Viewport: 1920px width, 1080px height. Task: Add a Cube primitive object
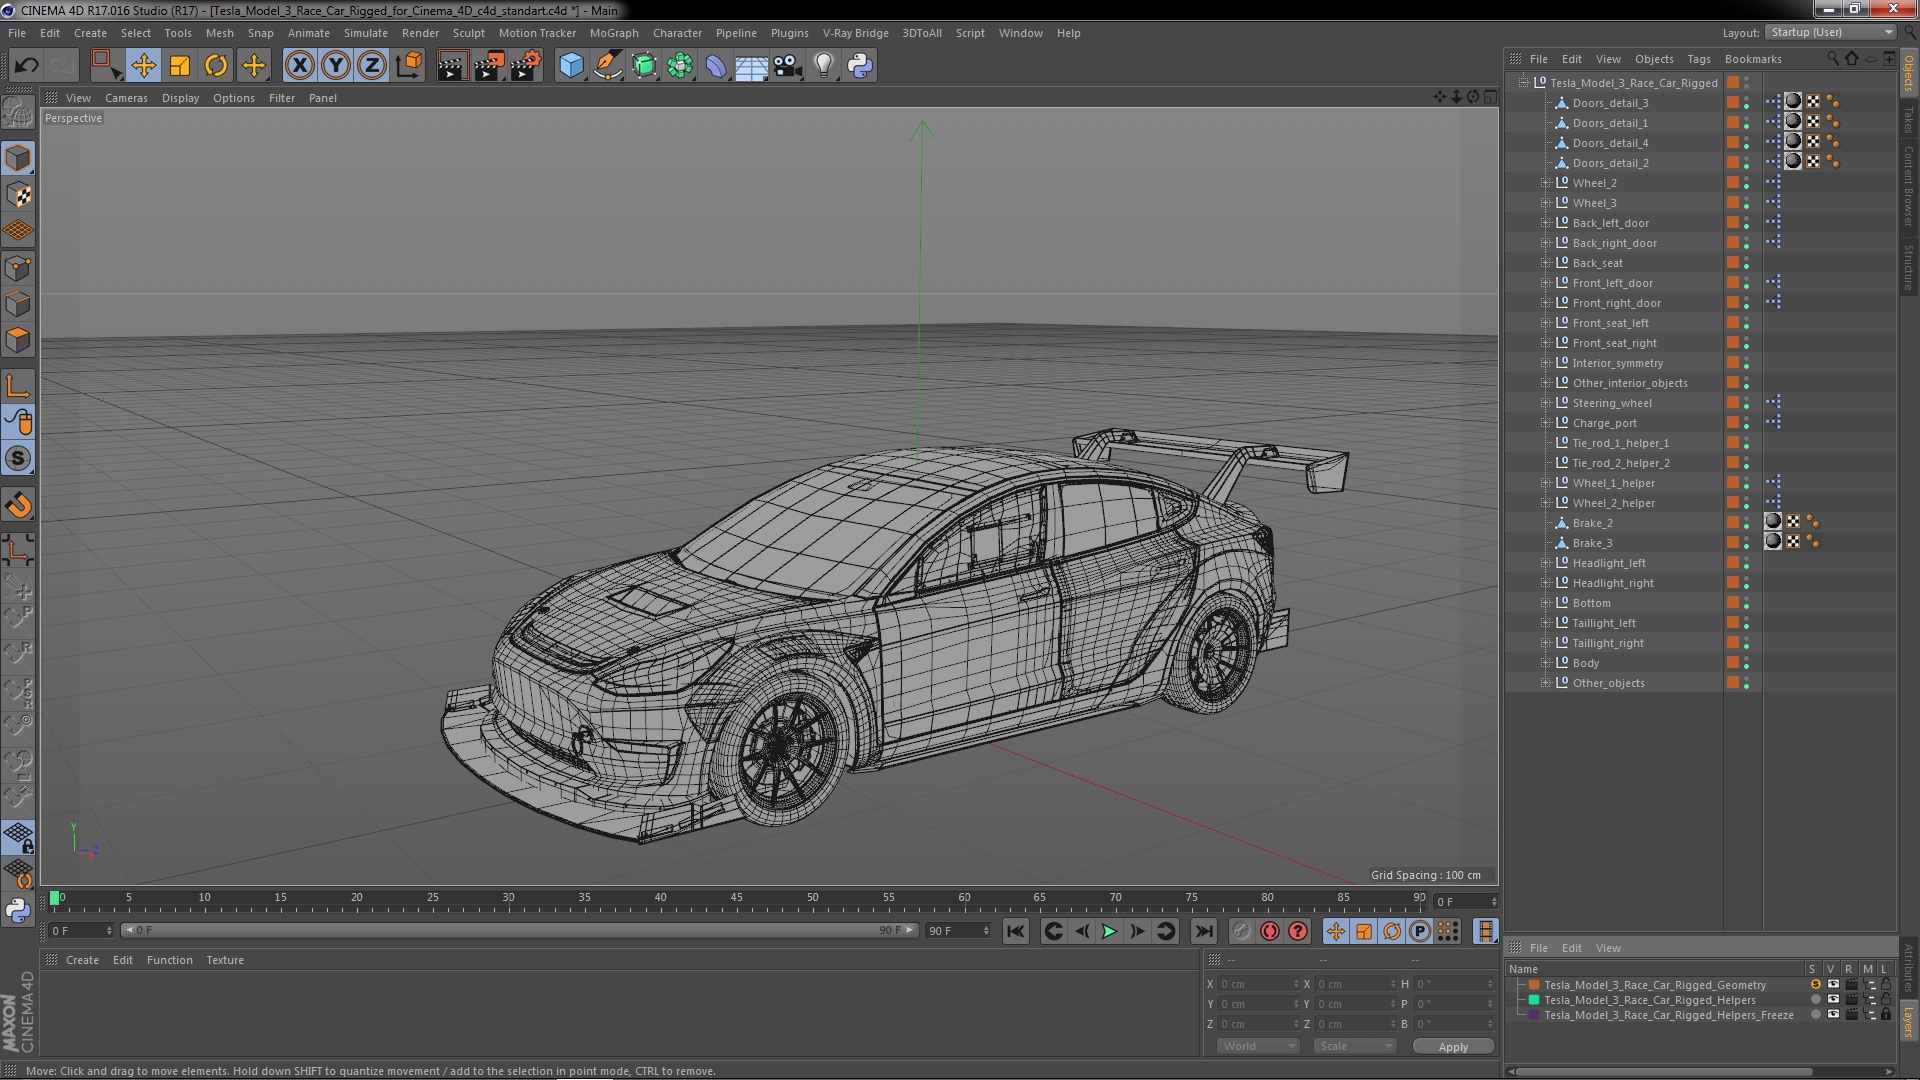(x=571, y=66)
